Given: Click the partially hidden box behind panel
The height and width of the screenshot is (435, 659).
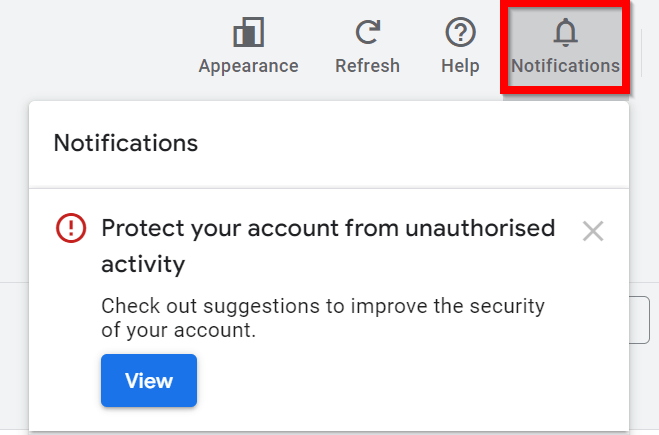Looking at the screenshot, I should point(640,320).
